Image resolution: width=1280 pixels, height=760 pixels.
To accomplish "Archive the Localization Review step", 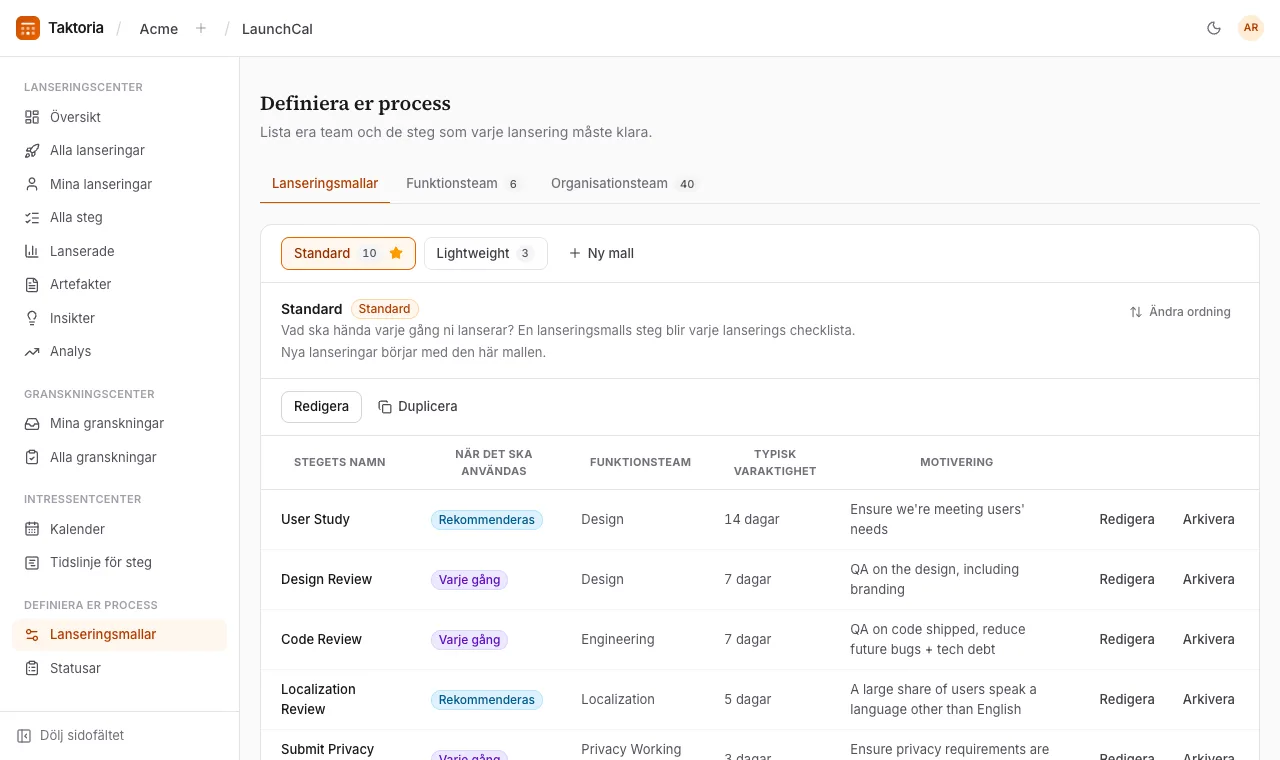I will coord(1209,699).
